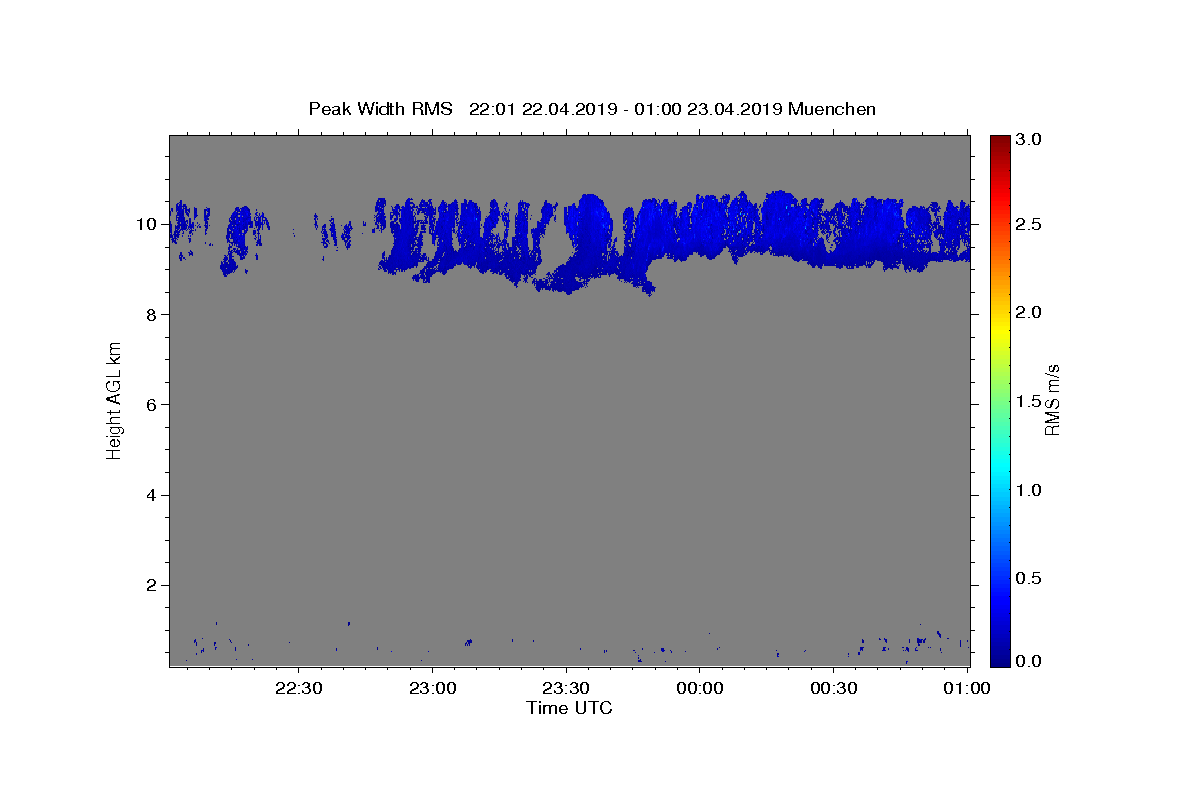Click the plot title 'Peak Width RMS'
Viewport: 1200px width, 800px height.
pyautogui.click(x=380, y=109)
